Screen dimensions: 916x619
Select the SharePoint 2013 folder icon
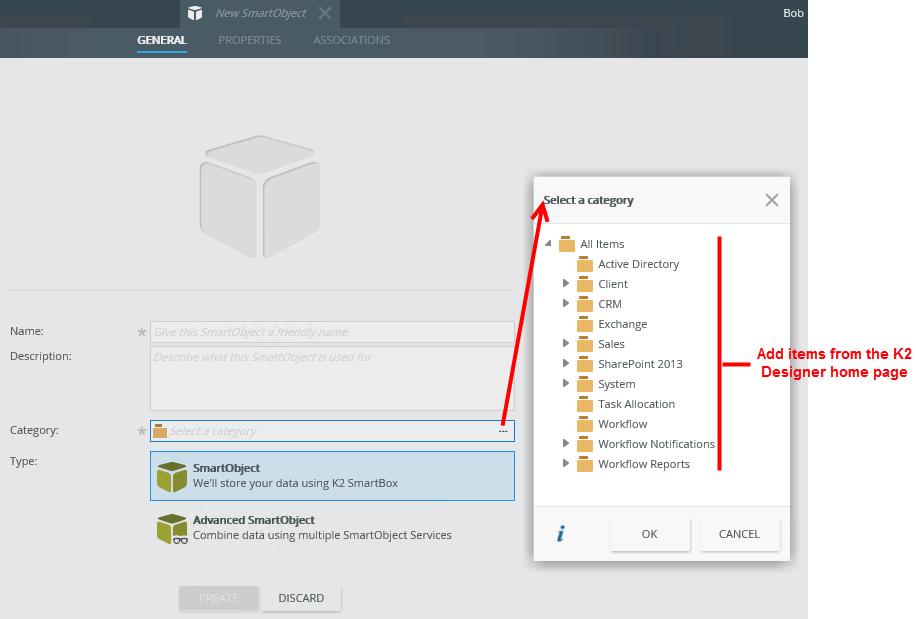pyautogui.click(x=585, y=364)
